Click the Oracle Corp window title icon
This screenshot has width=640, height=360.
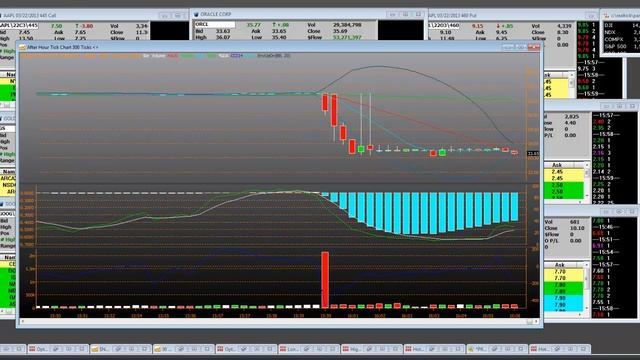click(x=196, y=15)
